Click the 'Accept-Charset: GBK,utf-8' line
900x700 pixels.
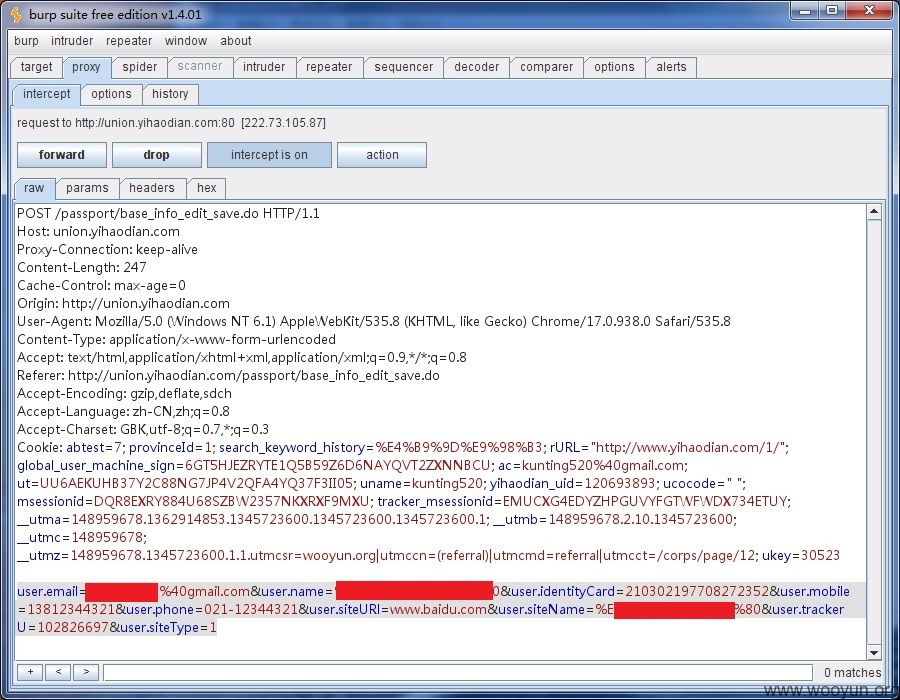click(143, 429)
